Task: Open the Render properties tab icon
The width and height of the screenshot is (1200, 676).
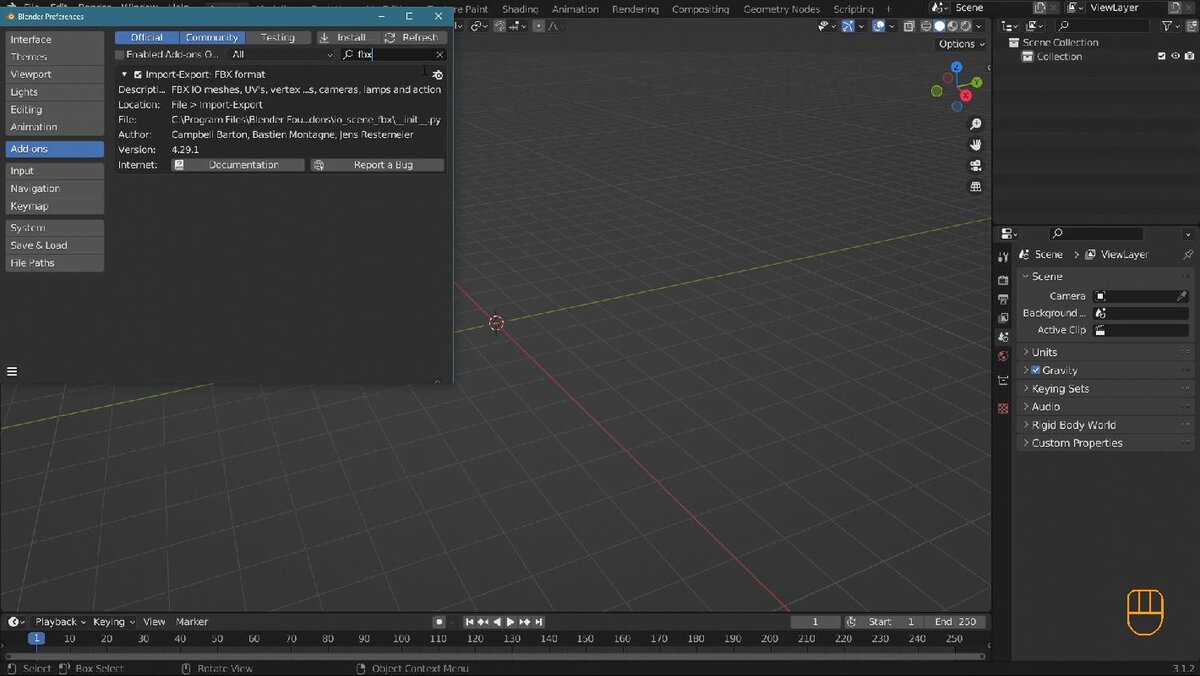Action: click(1003, 279)
